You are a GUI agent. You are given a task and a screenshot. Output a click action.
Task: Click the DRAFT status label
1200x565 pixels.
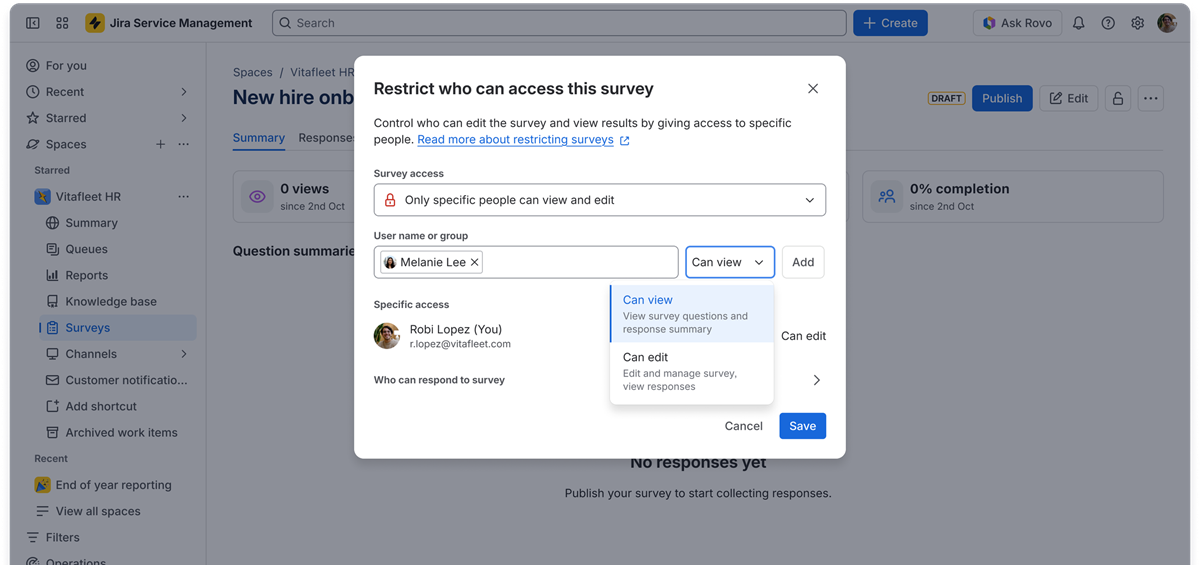point(946,98)
